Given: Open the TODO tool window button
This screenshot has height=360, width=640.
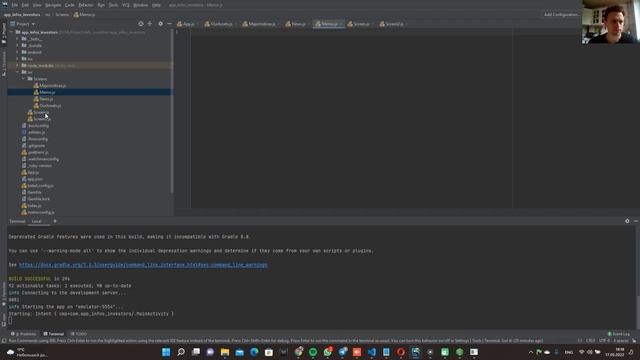Looking at the screenshot, I should coord(79,334).
